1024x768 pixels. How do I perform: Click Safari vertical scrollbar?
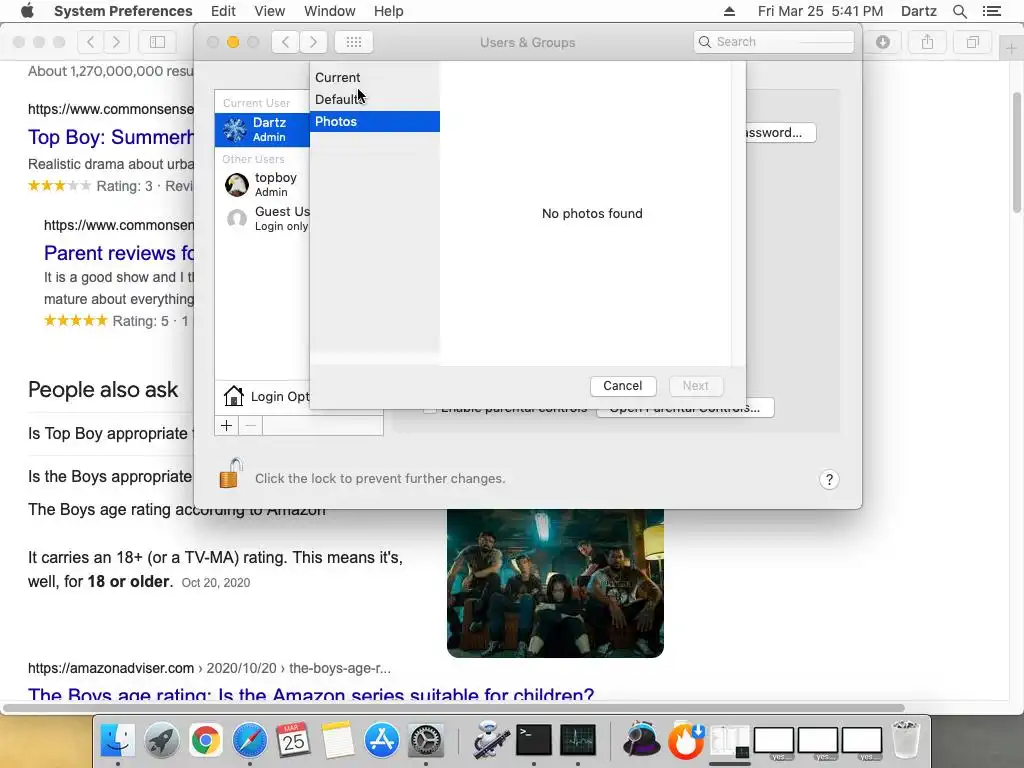tap(1017, 152)
